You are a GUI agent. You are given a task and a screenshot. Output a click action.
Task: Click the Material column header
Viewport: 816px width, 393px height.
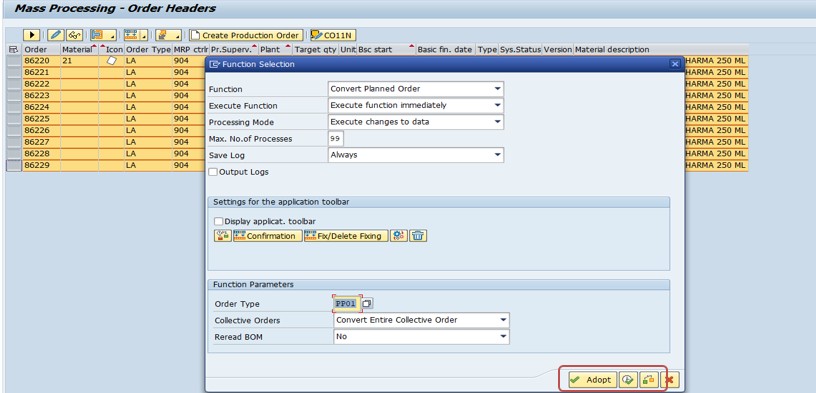tap(79, 49)
